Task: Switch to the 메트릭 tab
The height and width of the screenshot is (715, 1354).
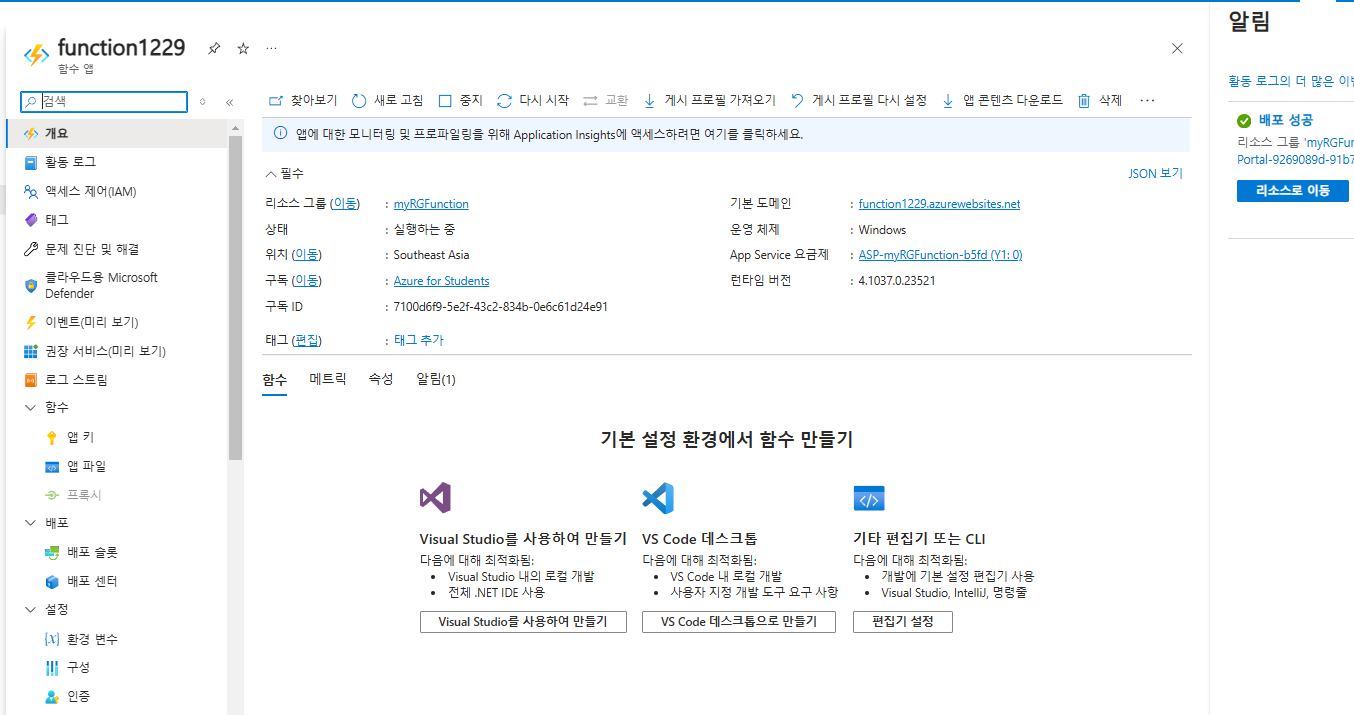Action: point(328,380)
